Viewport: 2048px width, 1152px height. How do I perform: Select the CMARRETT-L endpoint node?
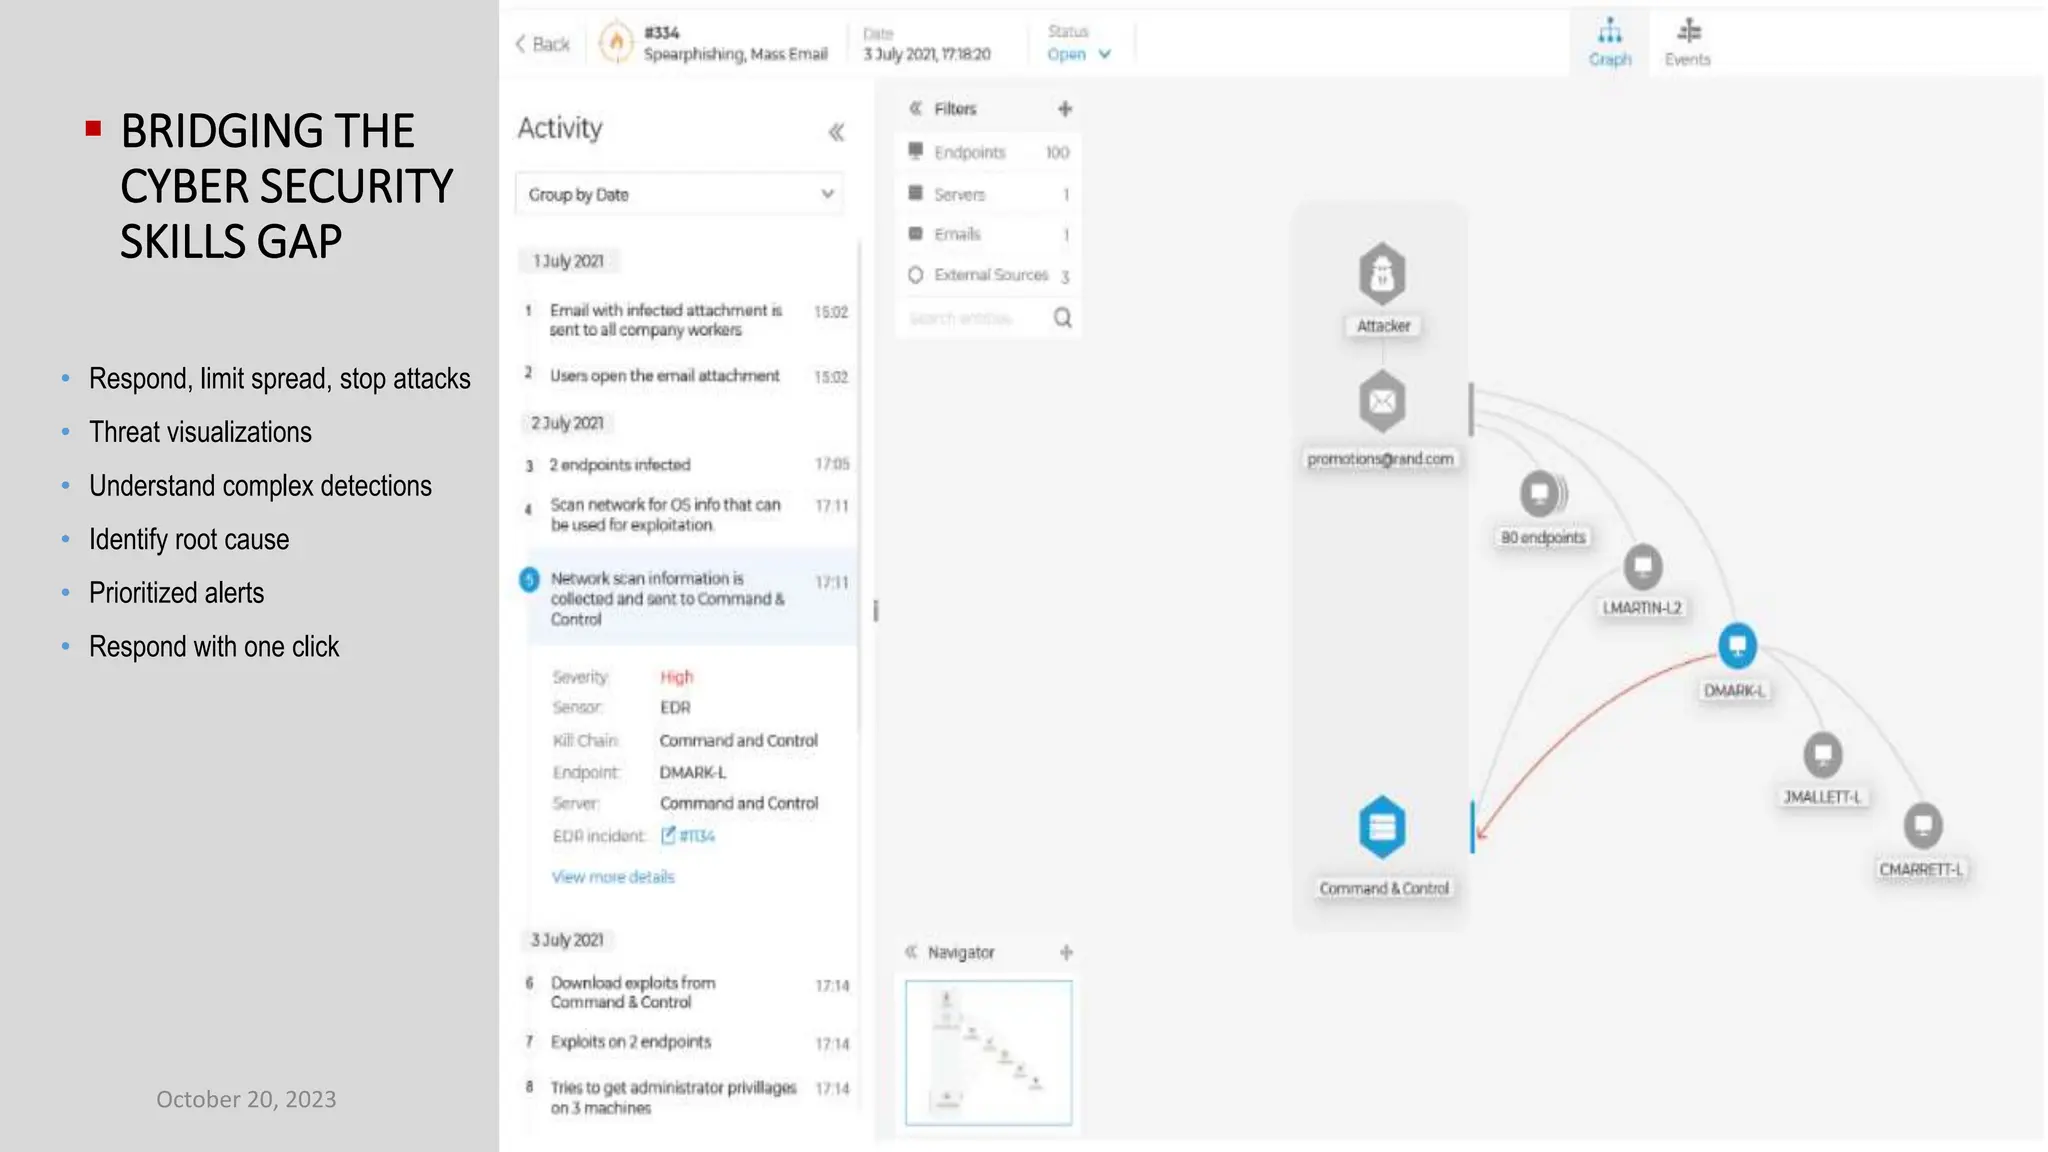[1922, 826]
